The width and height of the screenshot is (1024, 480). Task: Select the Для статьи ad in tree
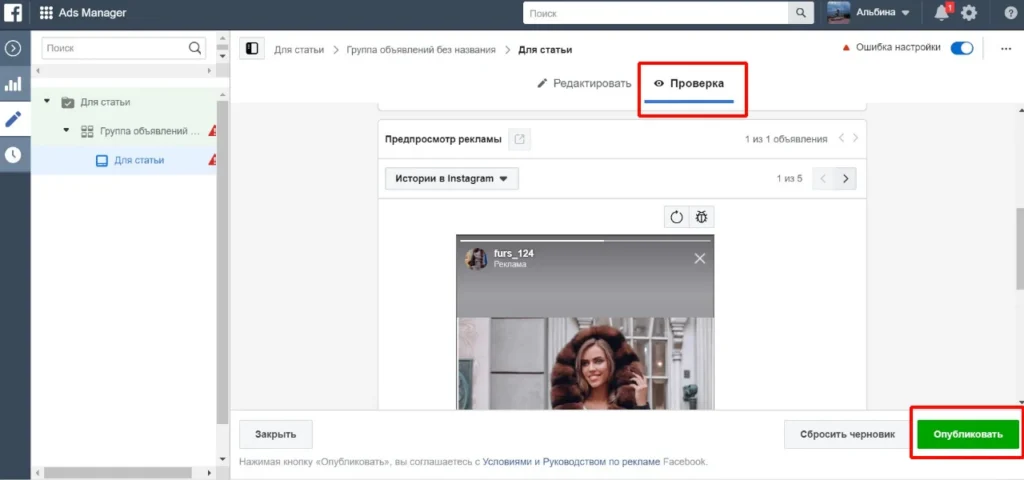[138, 160]
